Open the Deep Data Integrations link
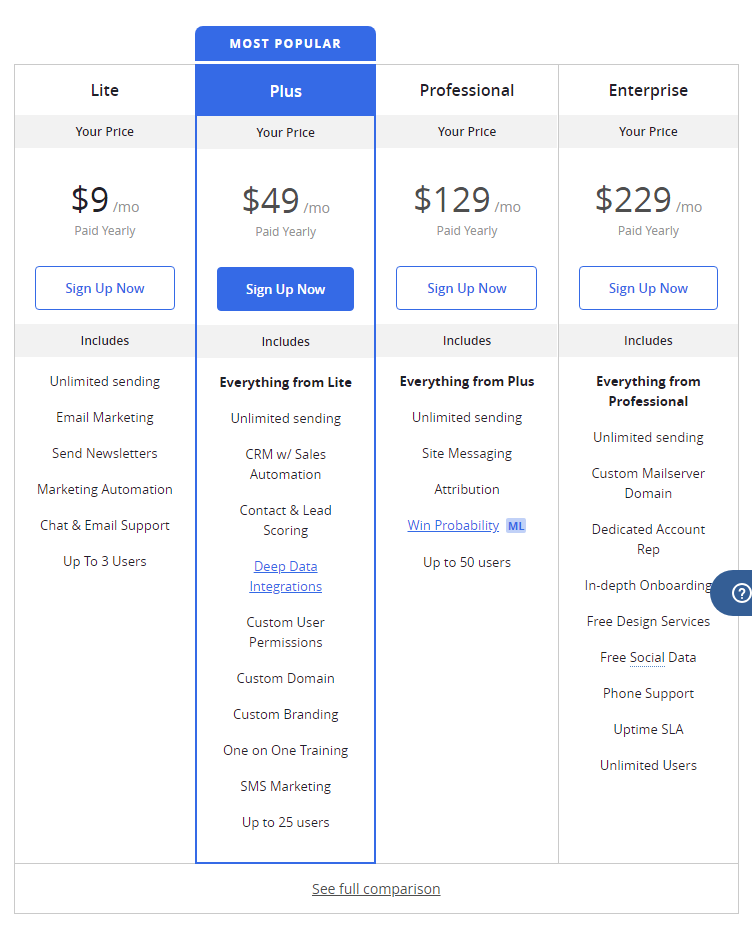The width and height of the screenshot is (752, 928). [286, 576]
